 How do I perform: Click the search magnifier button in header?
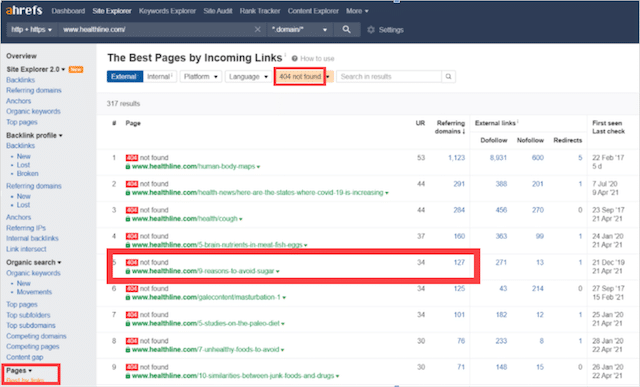click(x=347, y=29)
